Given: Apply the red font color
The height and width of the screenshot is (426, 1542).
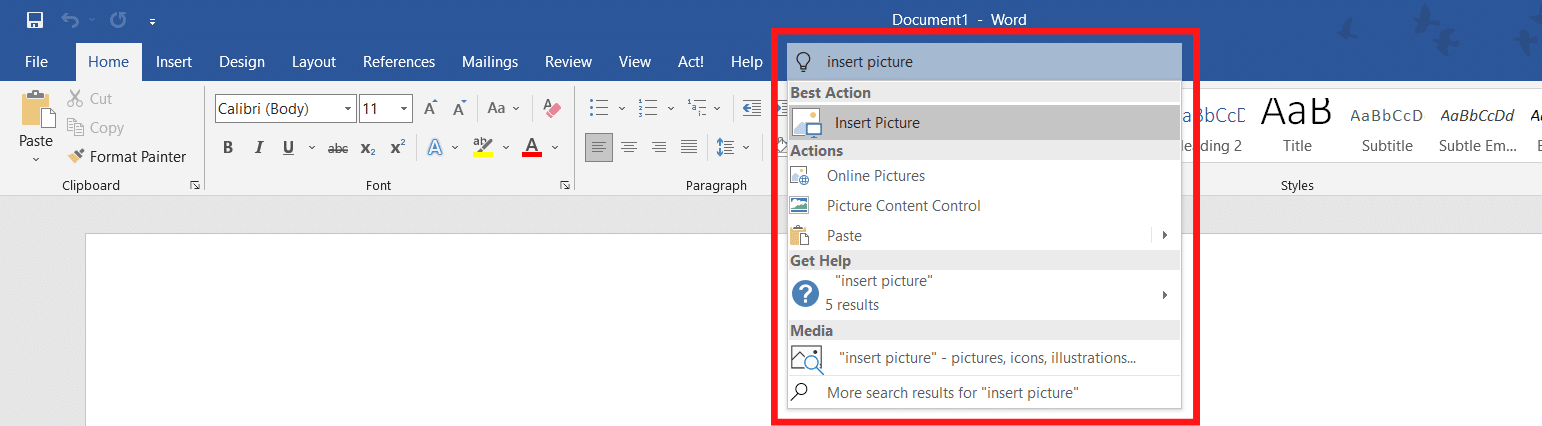Looking at the screenshot, I should pos(532,148).
